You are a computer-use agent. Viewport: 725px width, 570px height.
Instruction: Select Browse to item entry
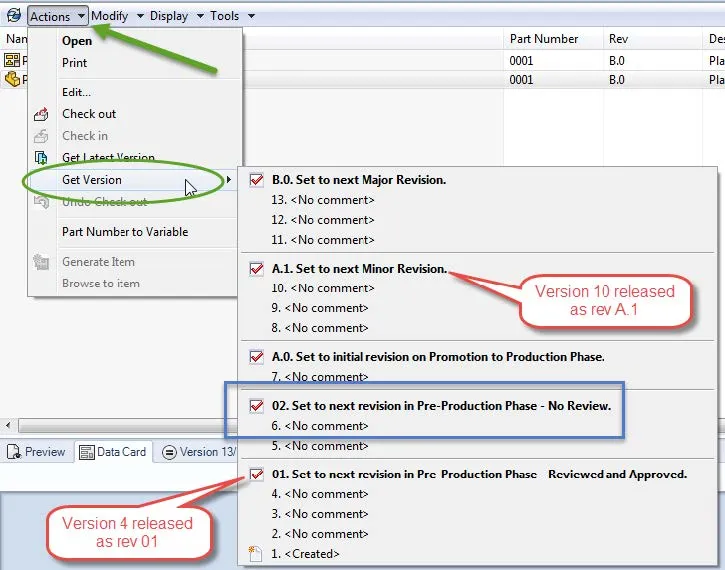101,283
